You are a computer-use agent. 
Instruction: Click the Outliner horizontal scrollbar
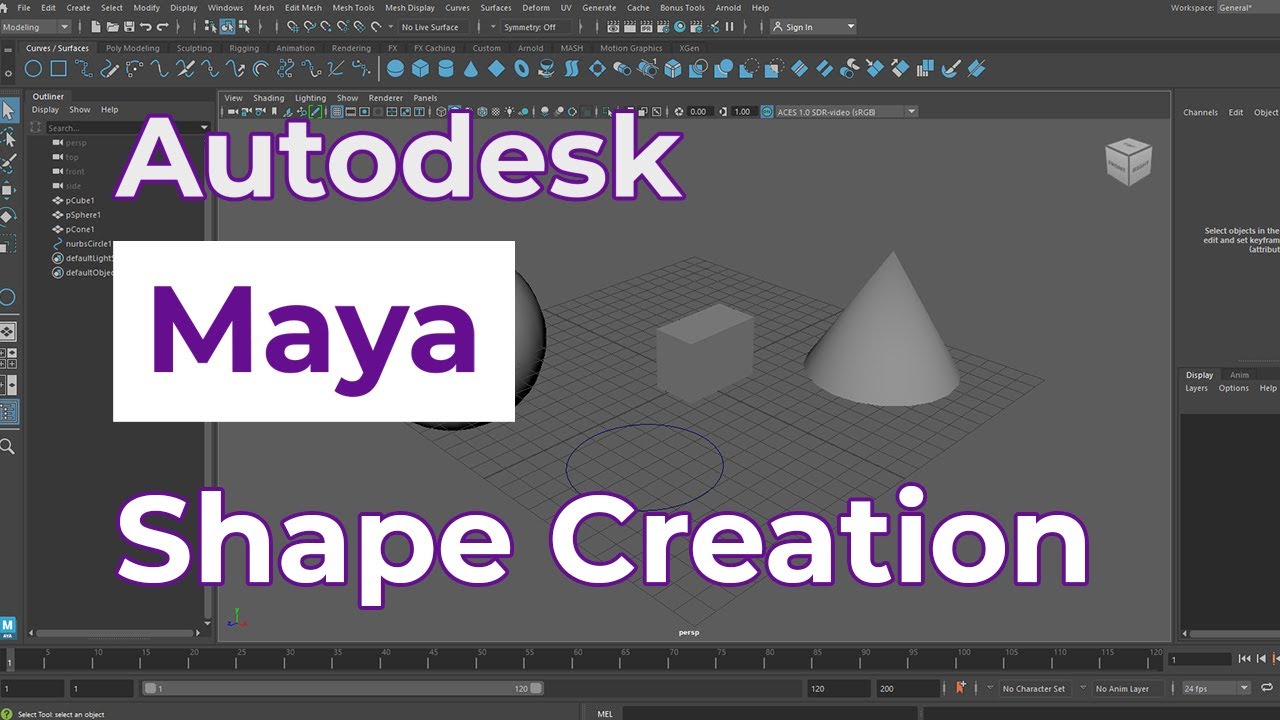tap(113, 633)
